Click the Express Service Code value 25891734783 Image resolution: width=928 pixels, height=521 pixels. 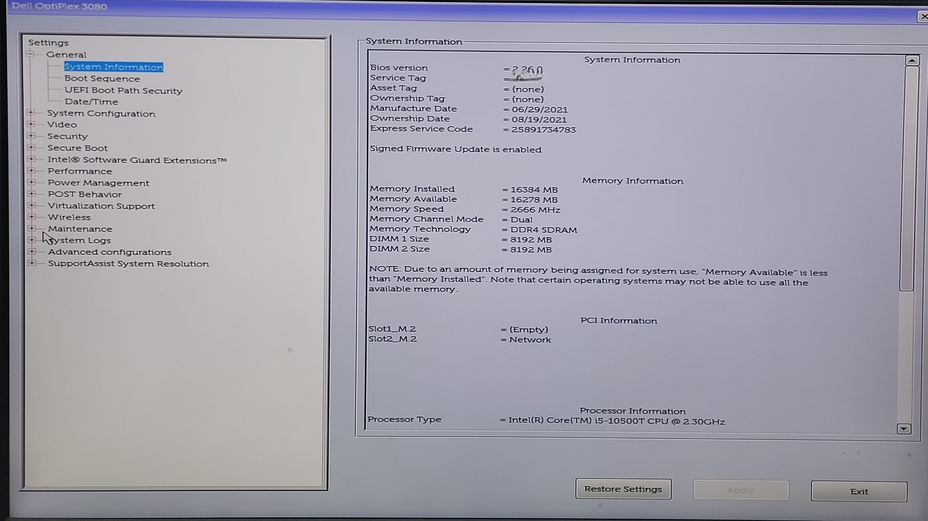point(543,130)
